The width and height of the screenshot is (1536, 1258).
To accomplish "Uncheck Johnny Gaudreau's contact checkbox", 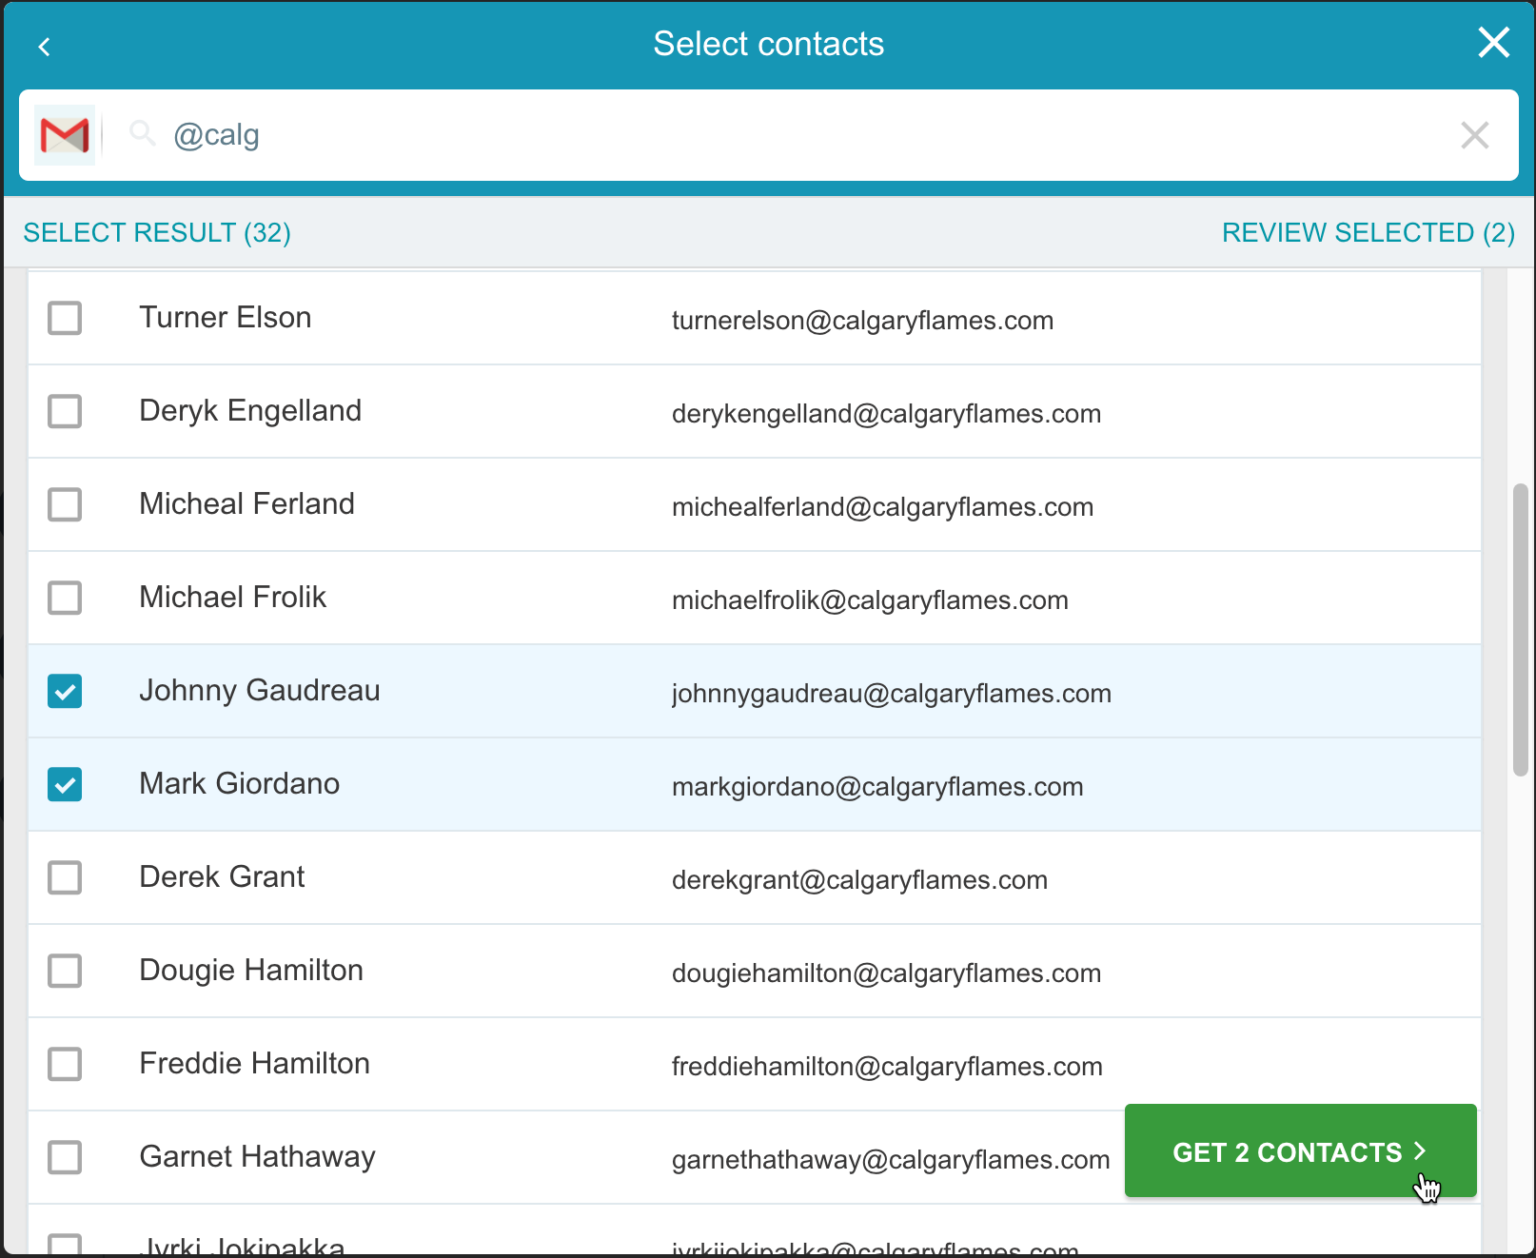I will point(64,691).
